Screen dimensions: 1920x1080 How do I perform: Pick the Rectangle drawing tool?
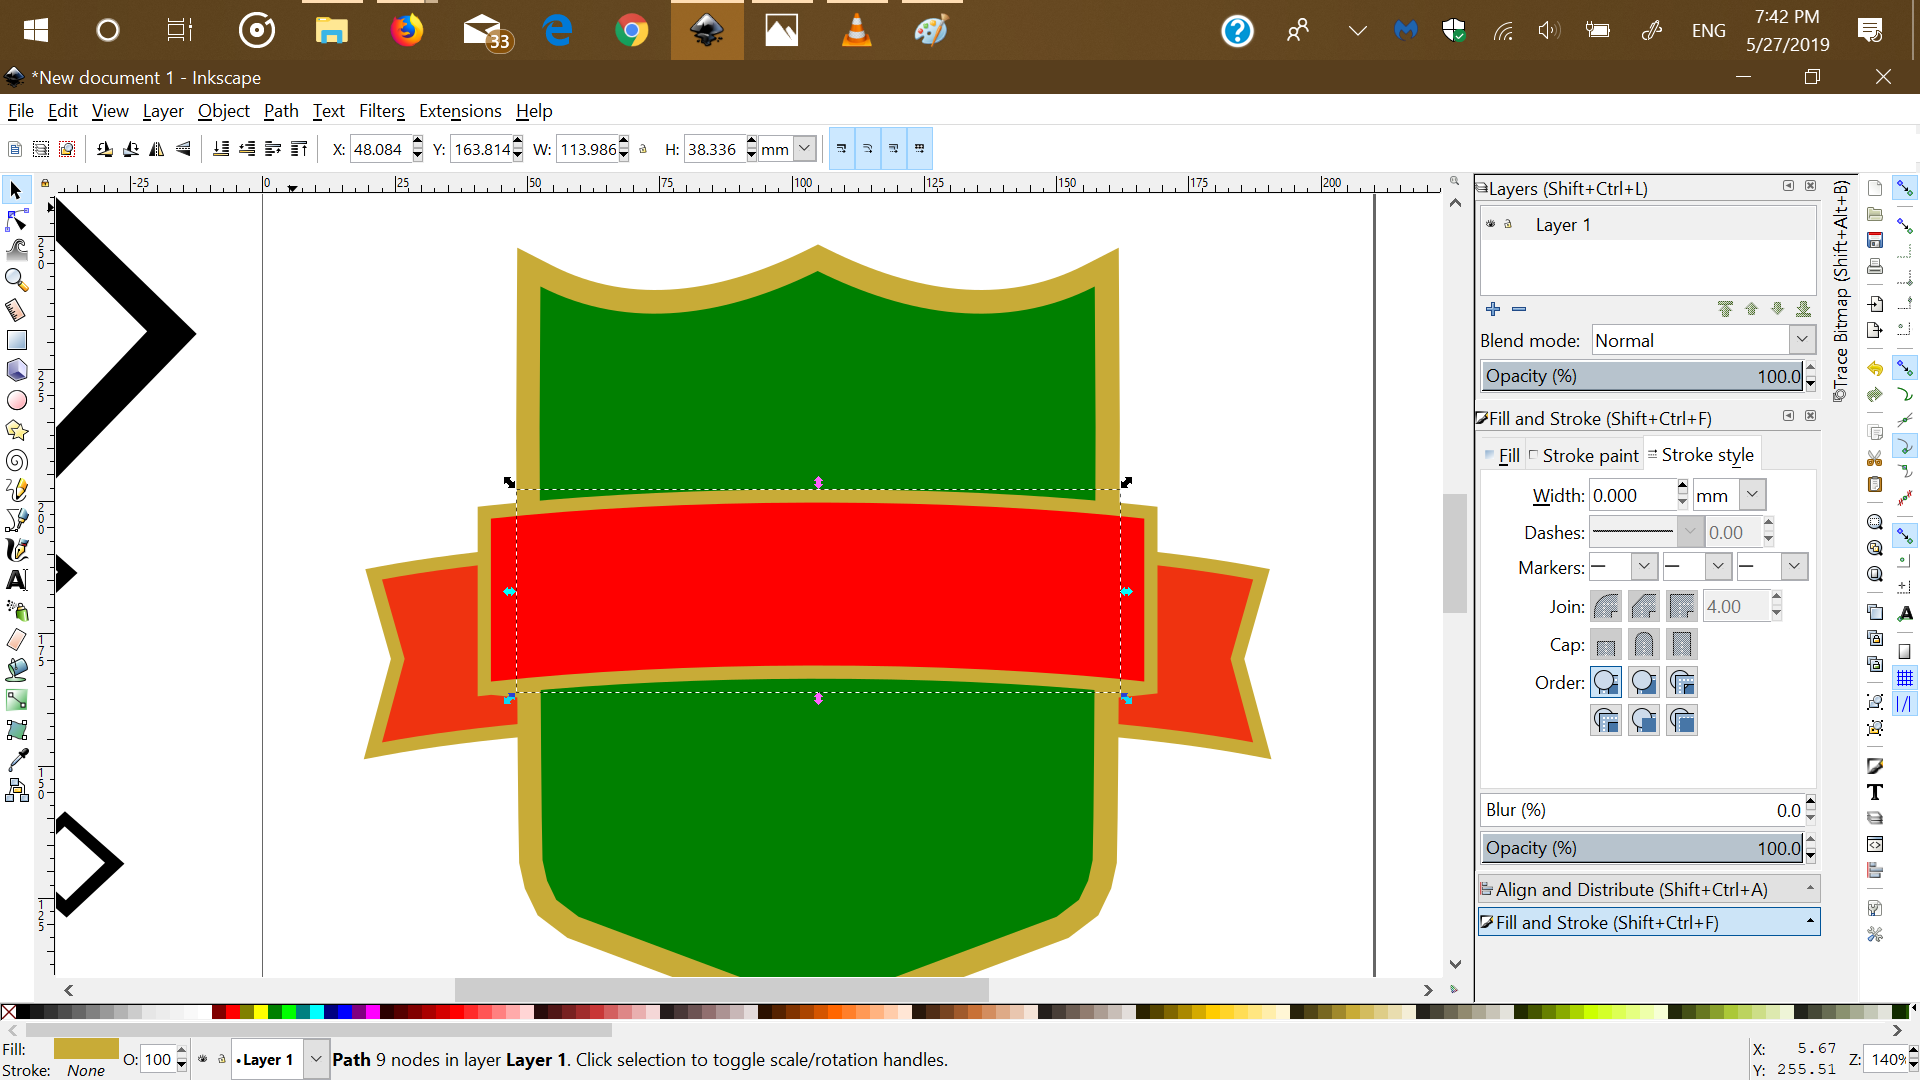click(x=17, y=340)
